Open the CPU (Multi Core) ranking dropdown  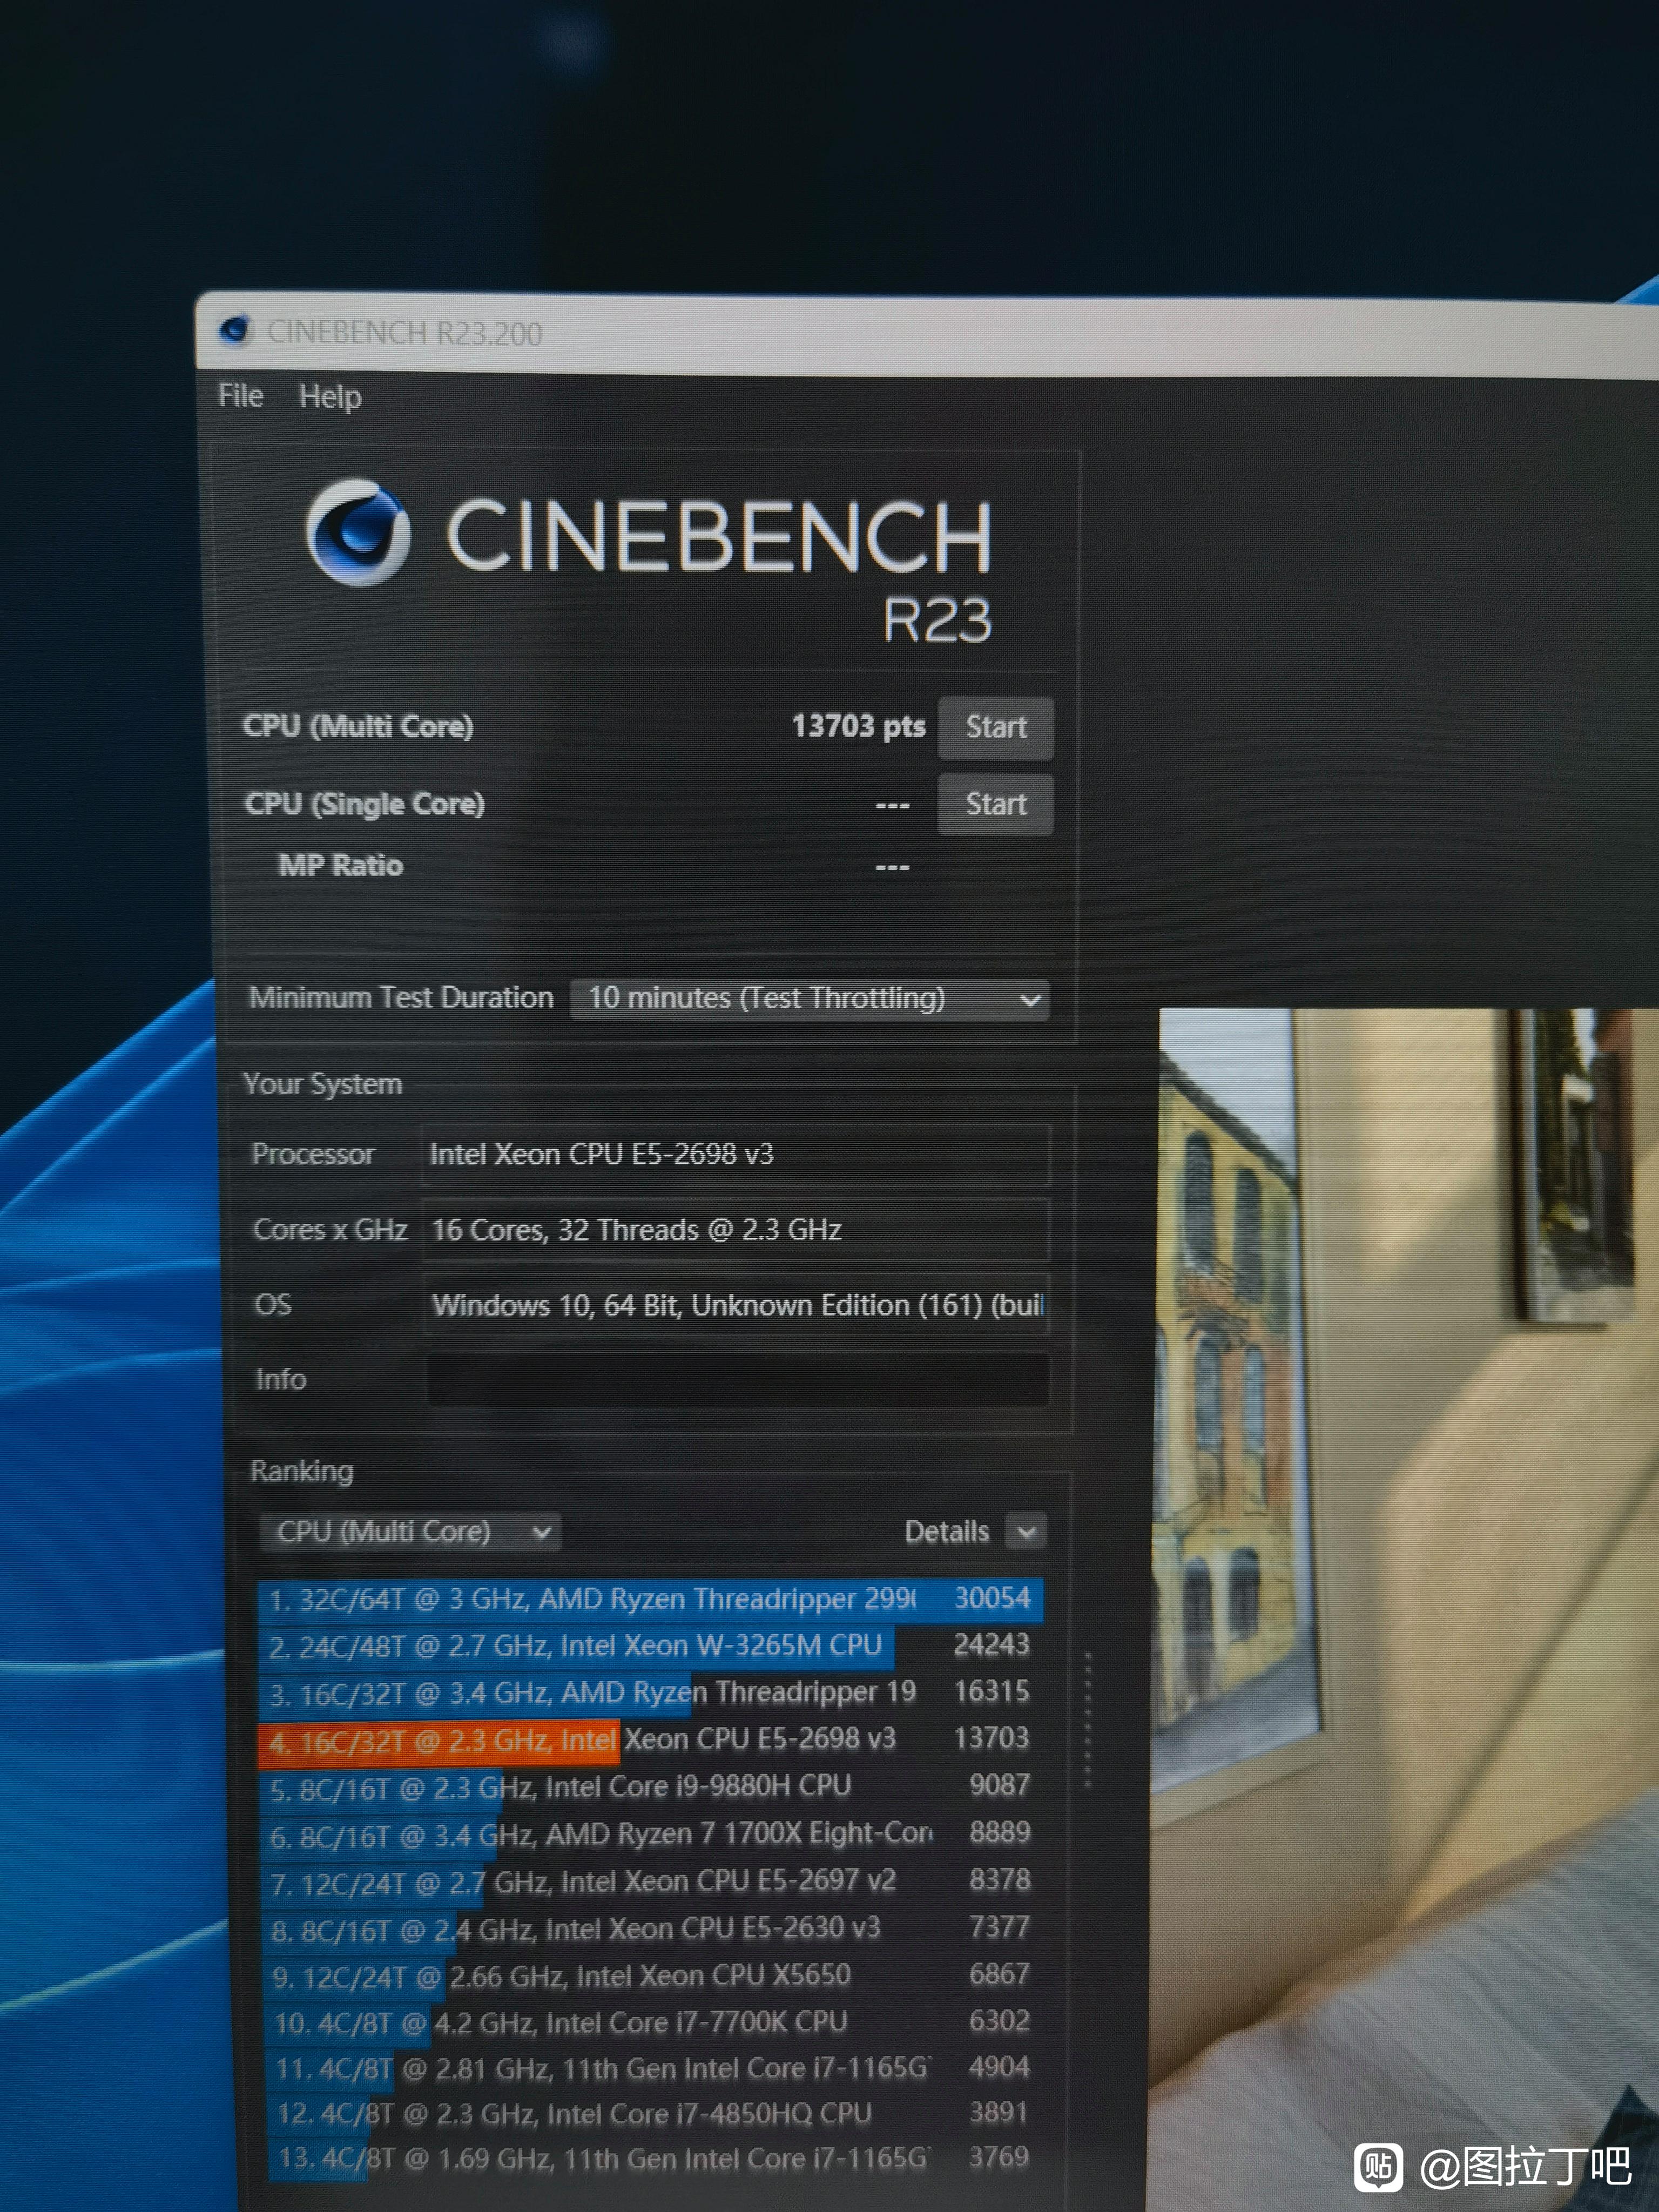click(409, 1532)
